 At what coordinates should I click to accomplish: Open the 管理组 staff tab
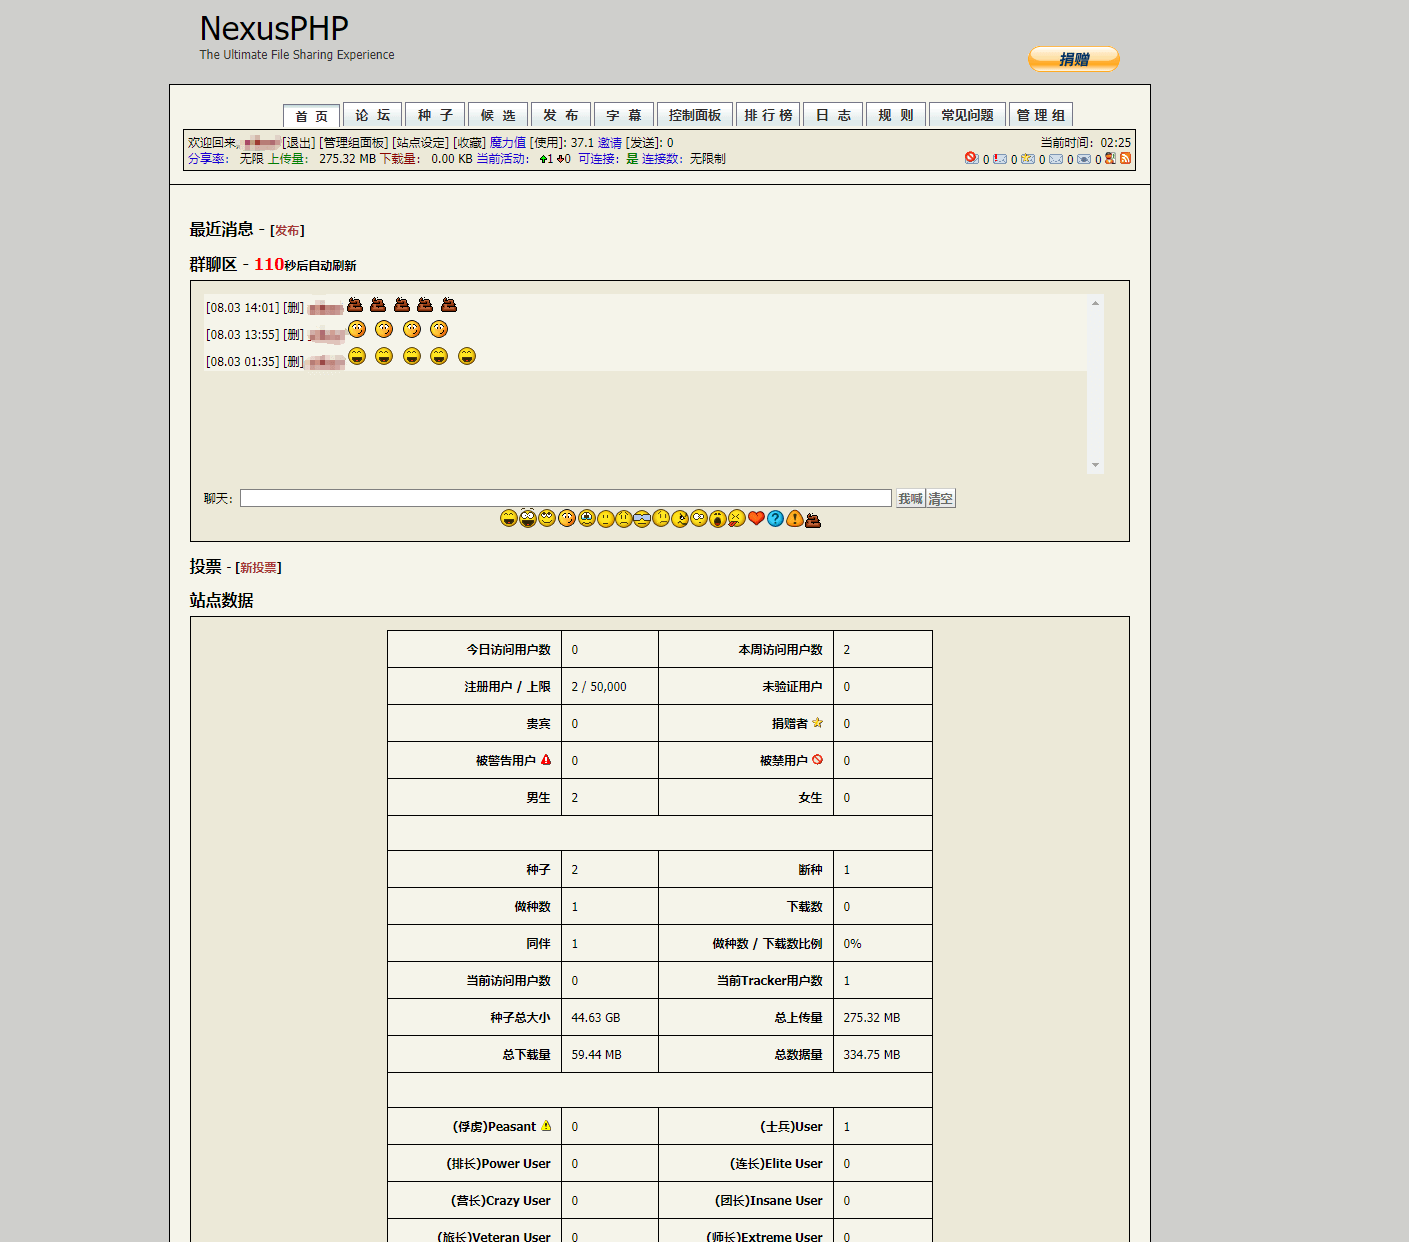1041,115
